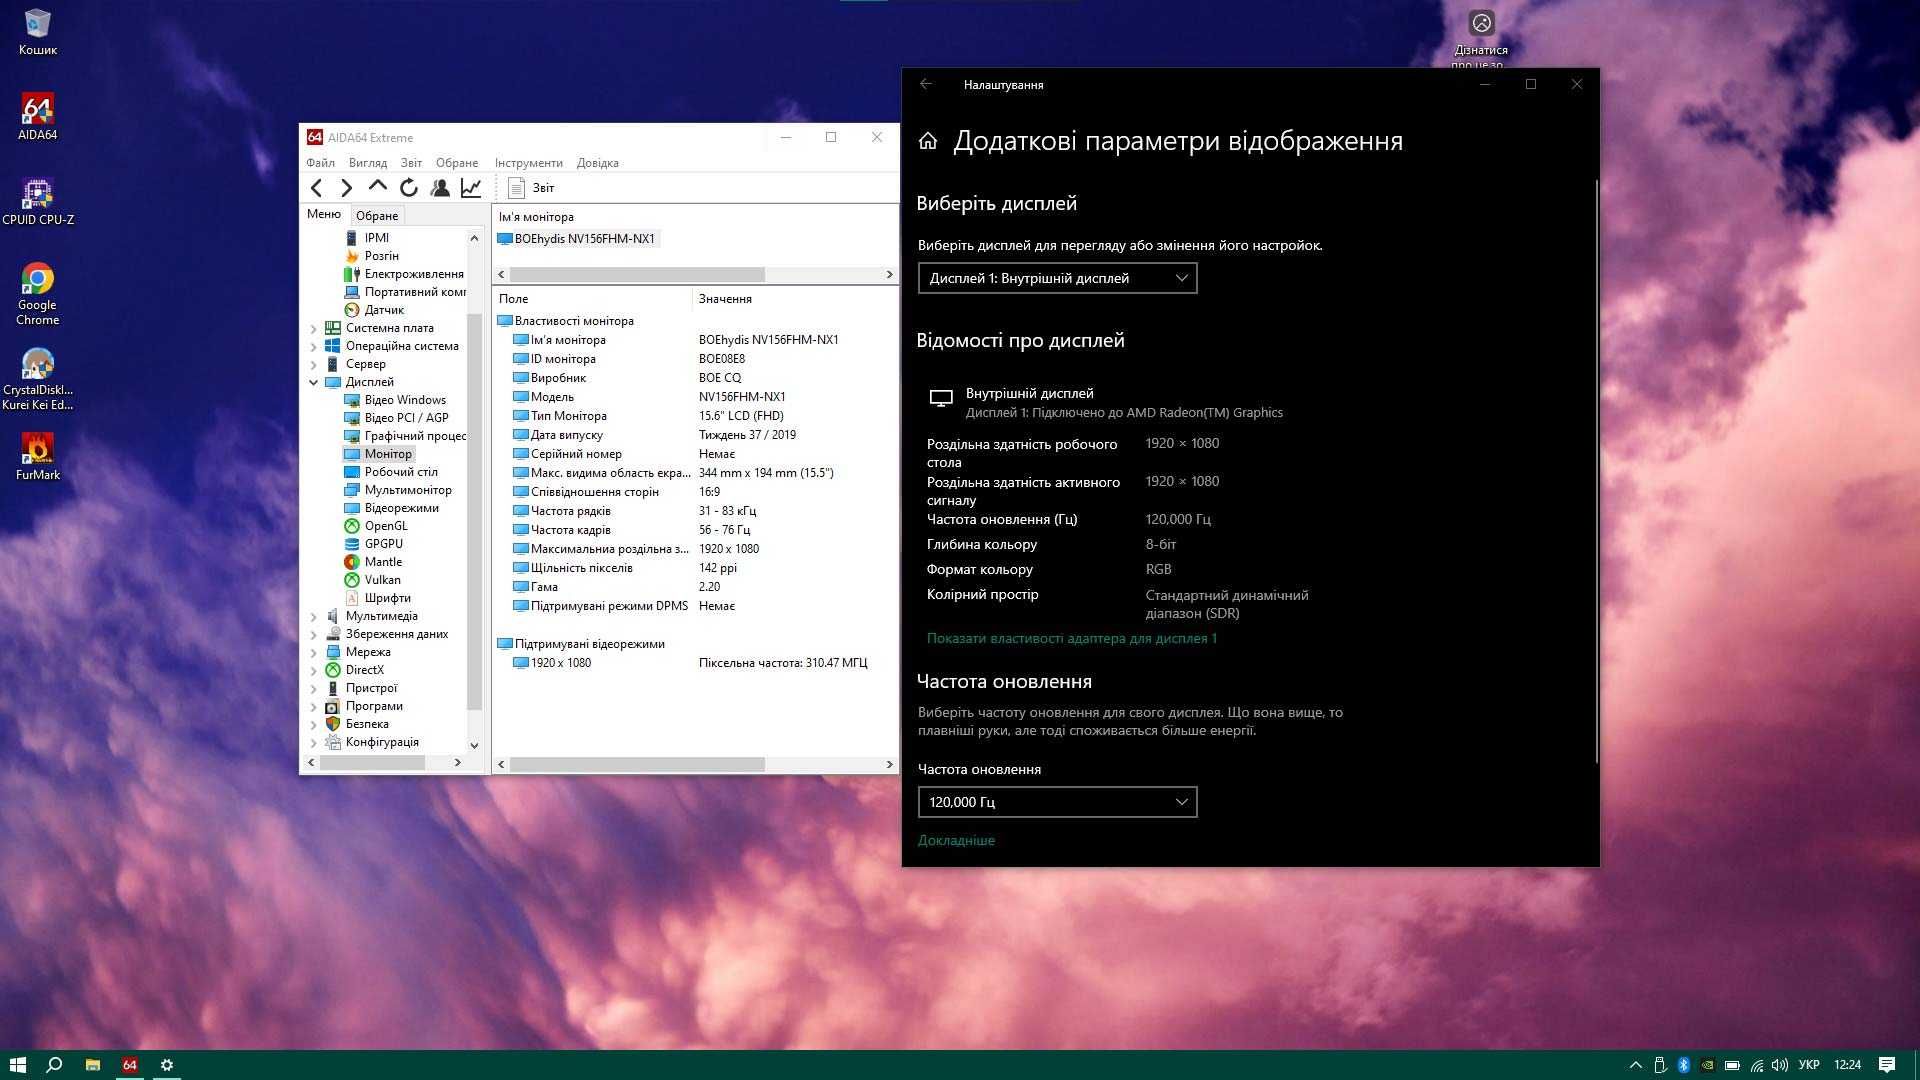Click the 12:24 taskbar clock
The image size is (1920, 1080).
pos(1847,1065)
